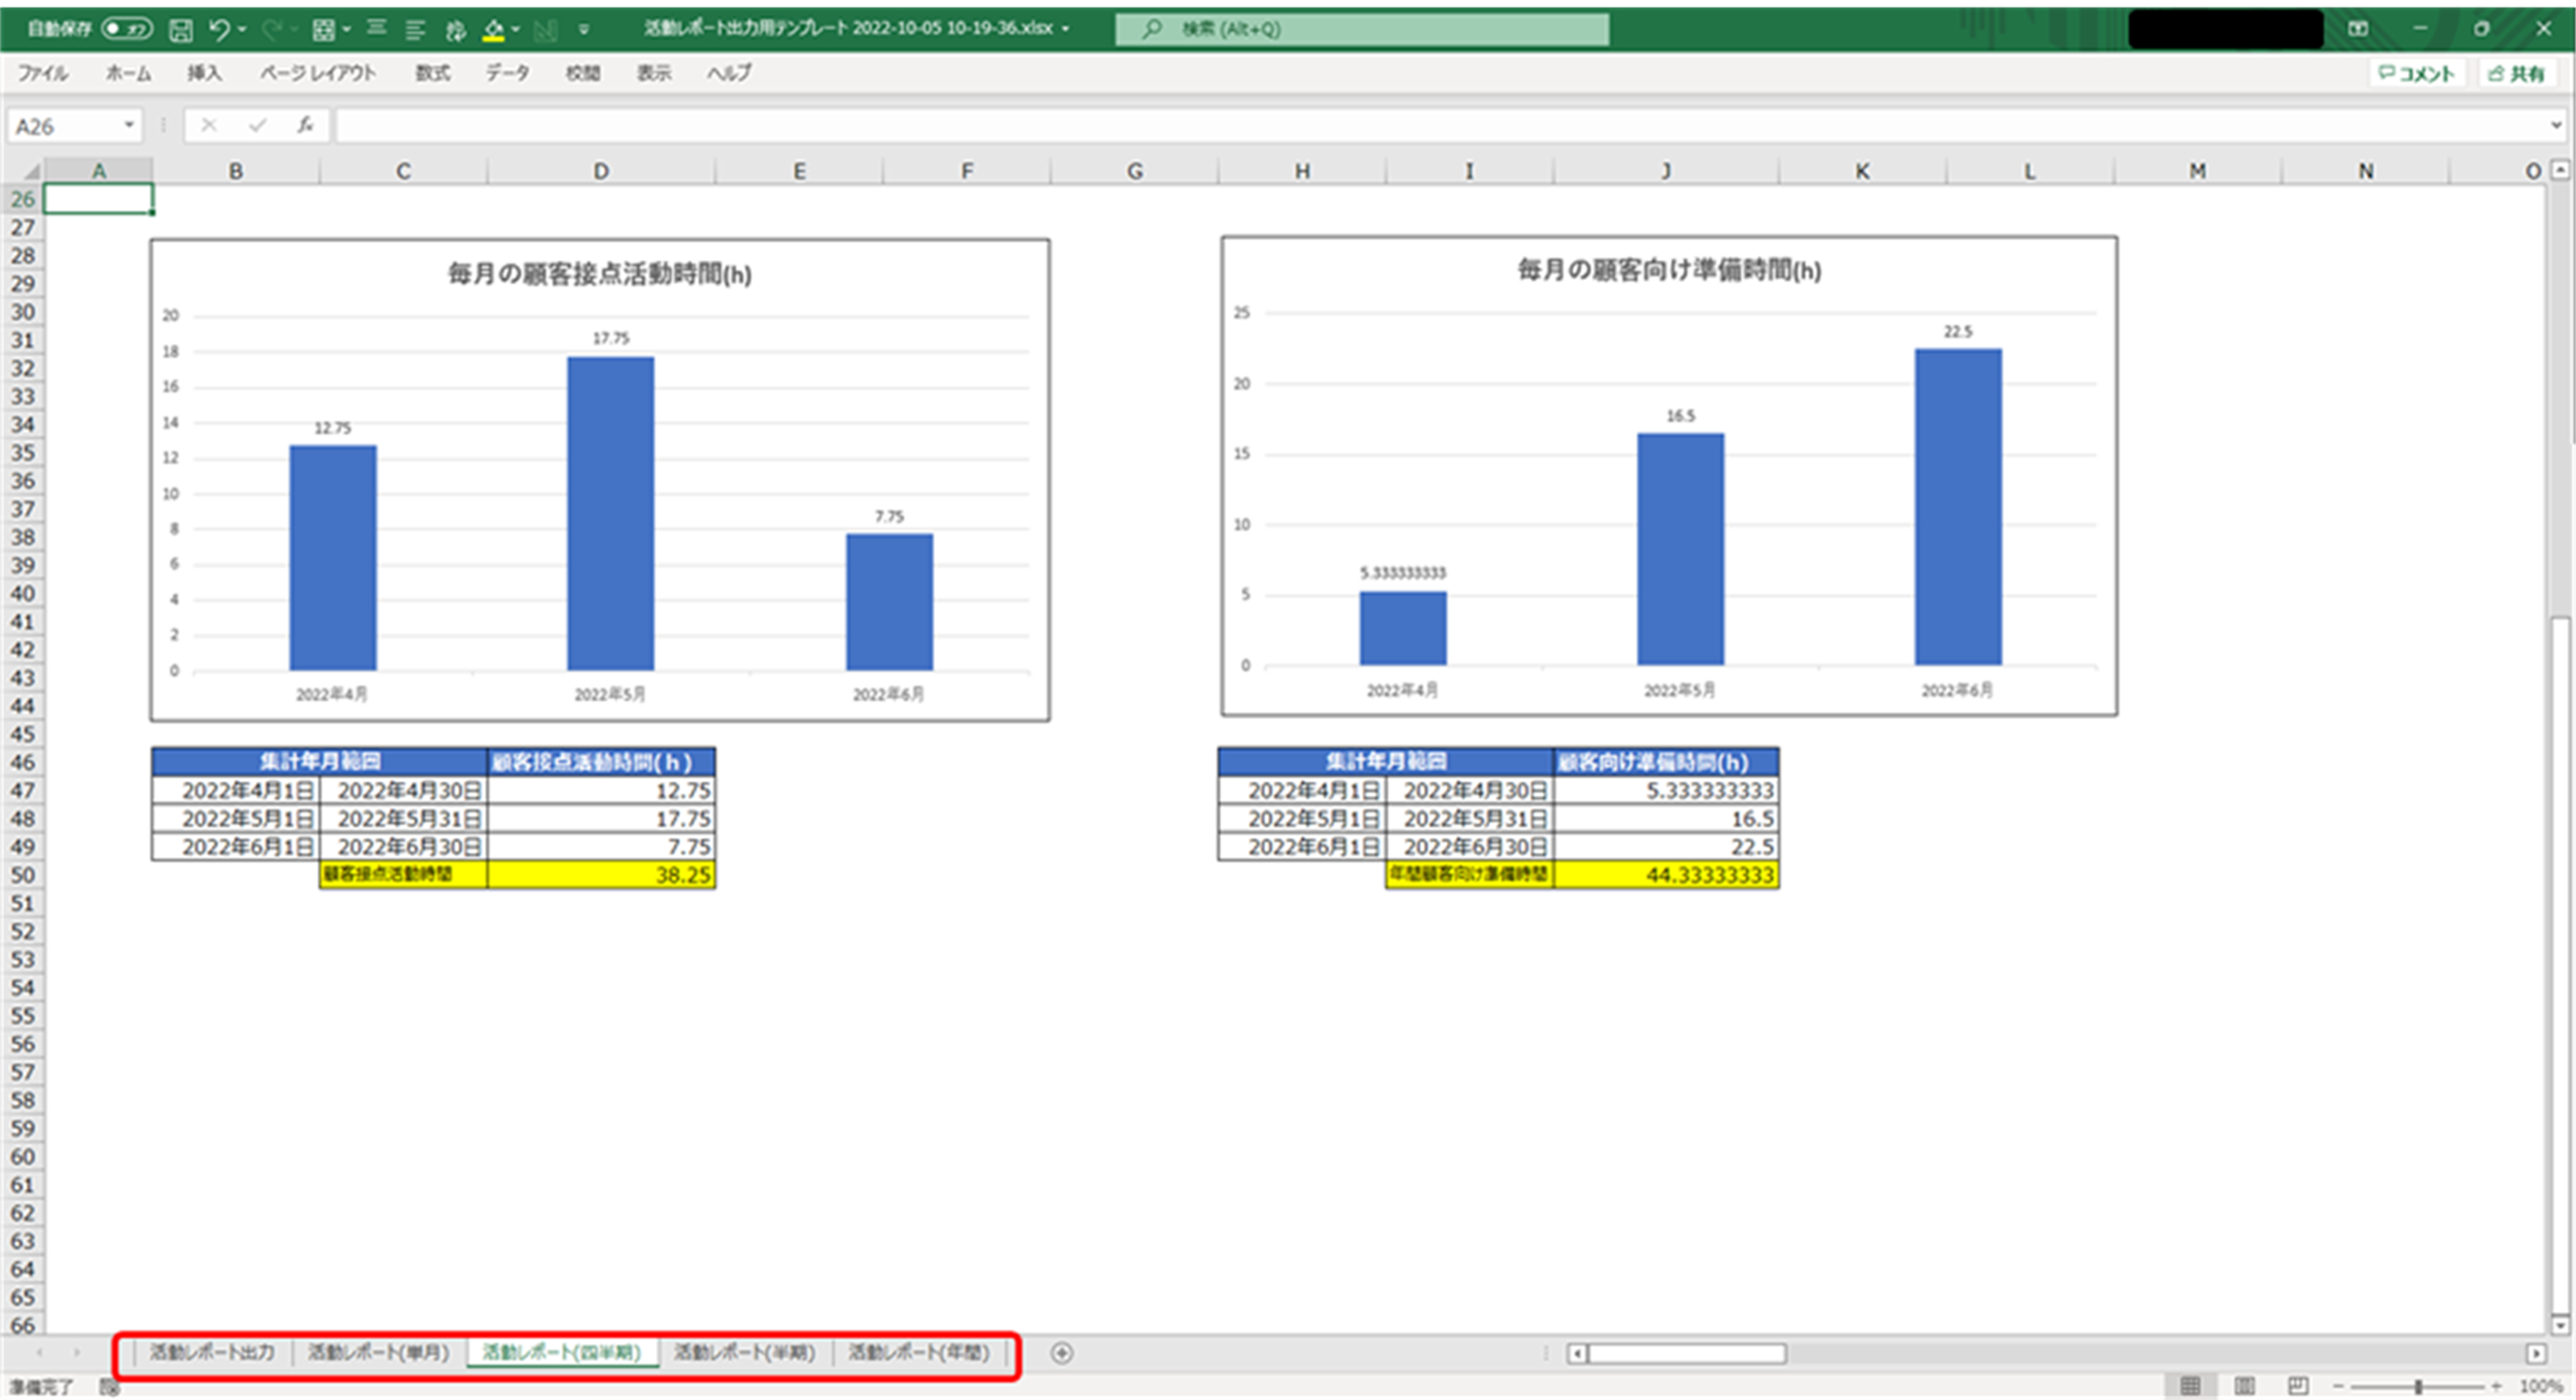Open the 表示 ribbon tab
This screenshot has height=1400, width=2576.
[x=654, y=73]
